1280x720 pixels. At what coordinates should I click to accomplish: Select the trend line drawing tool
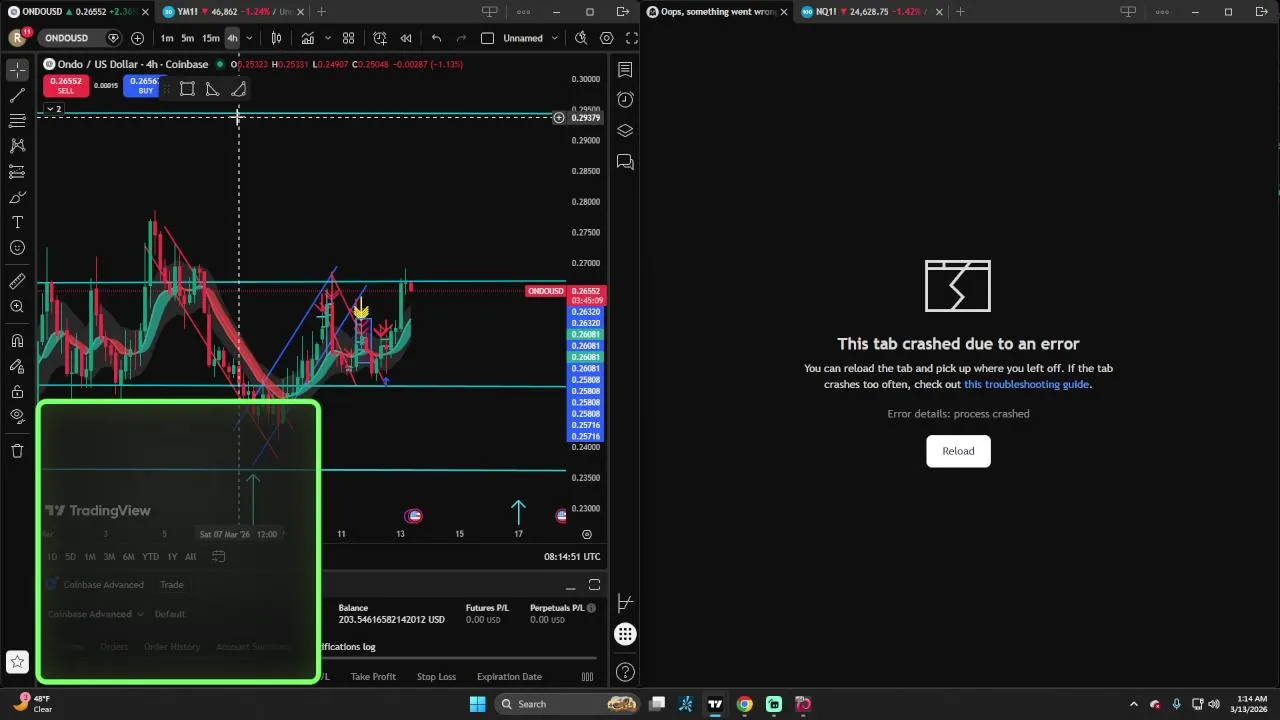click(x=17, y=95)
